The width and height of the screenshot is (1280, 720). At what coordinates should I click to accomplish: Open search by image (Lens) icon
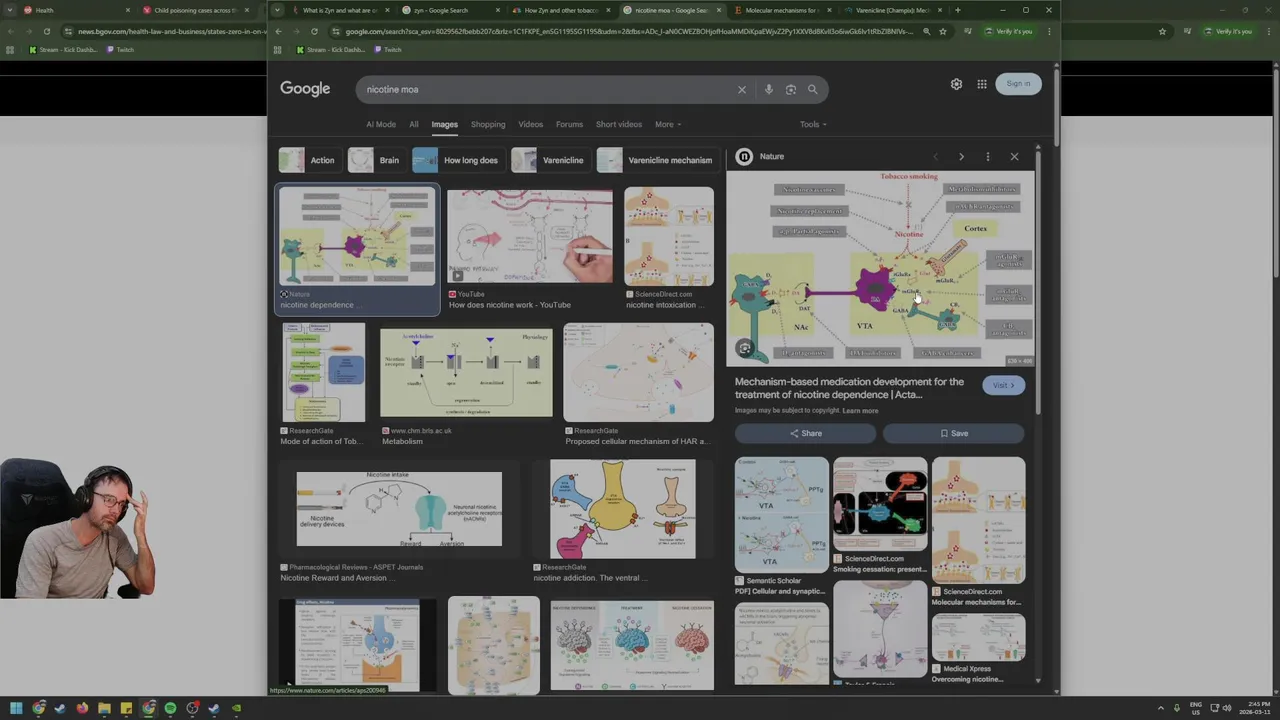[x=790, y=89]
